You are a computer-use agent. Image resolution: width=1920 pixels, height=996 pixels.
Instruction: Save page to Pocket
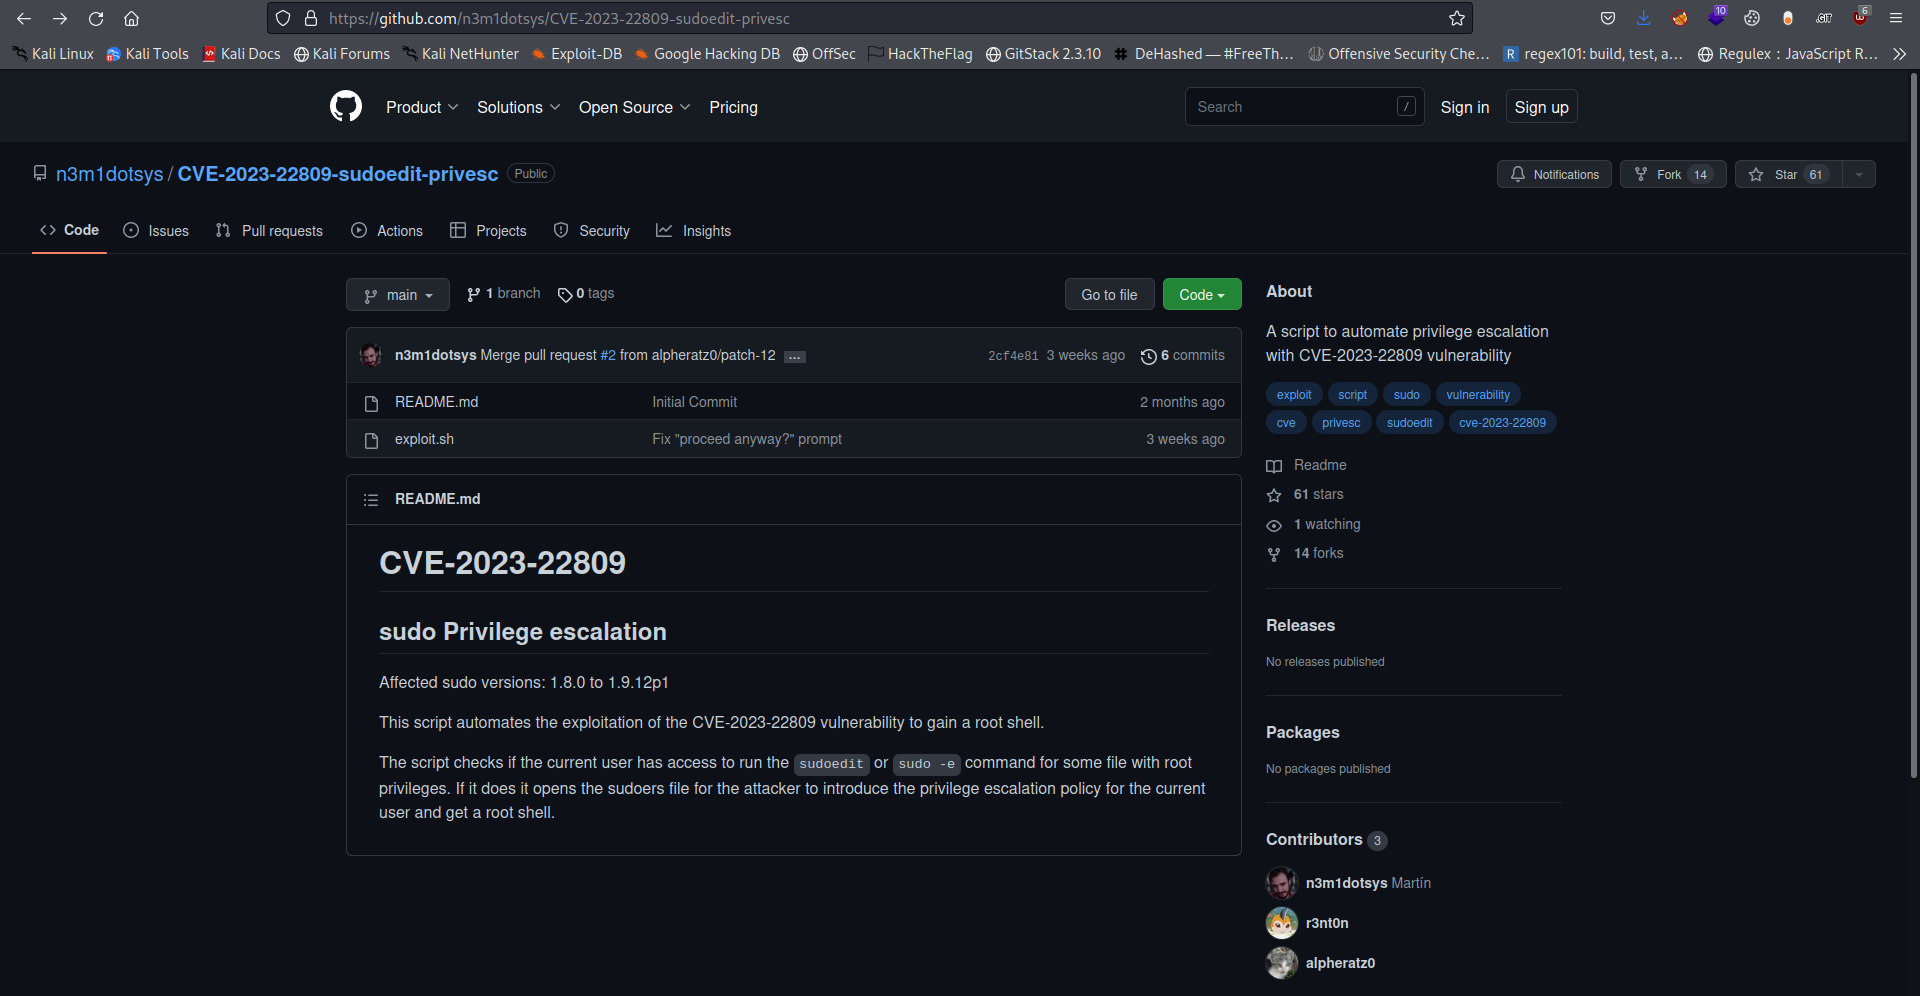pos(1608,18)
